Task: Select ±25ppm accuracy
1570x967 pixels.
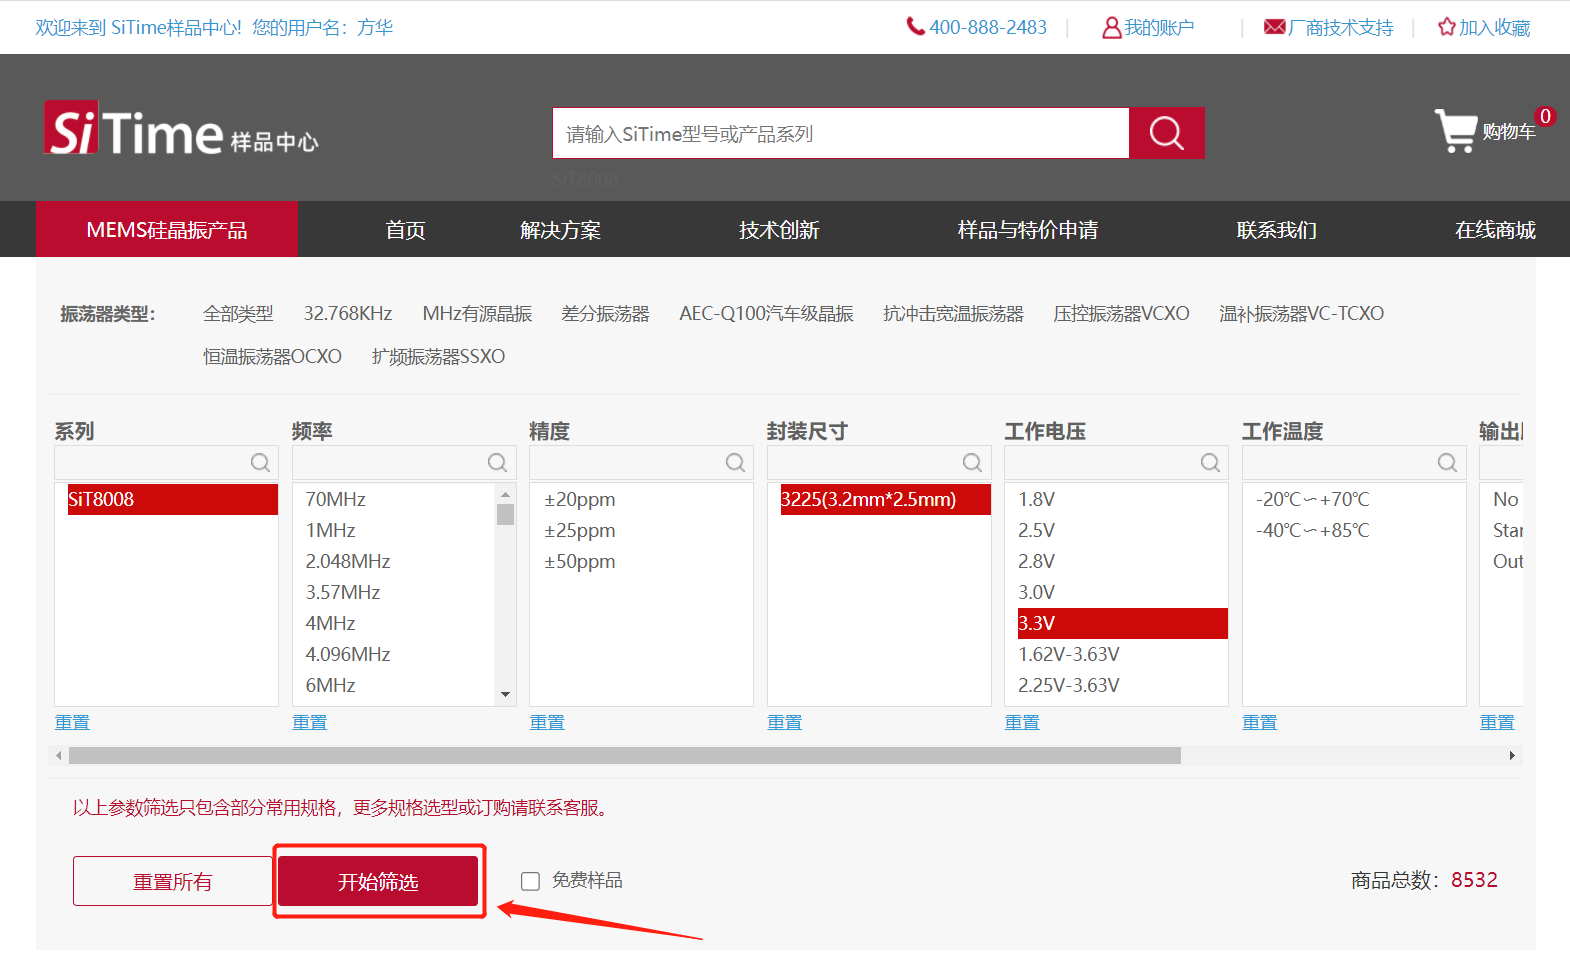Action: (580, 530)
